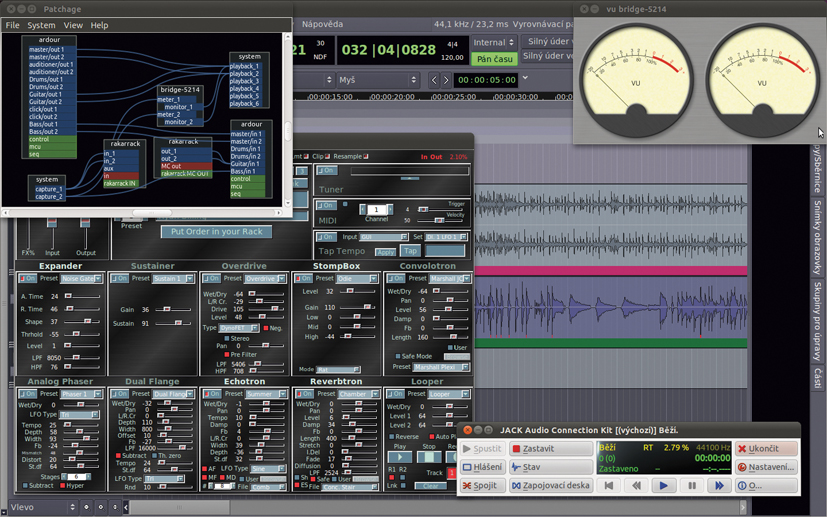Adjust Overdrive Drive slider

click(266, 309)
